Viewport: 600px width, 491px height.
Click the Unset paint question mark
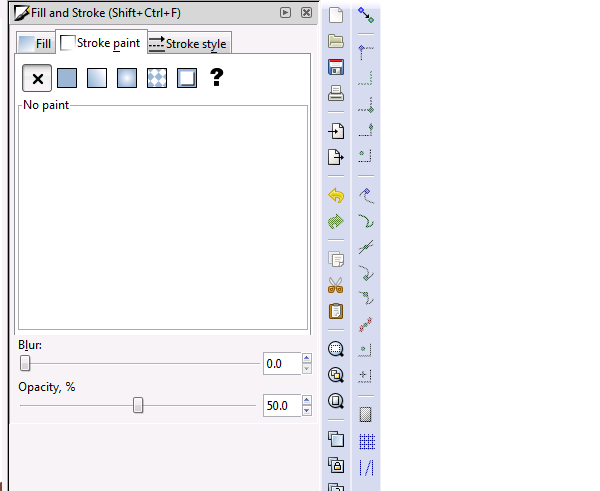tap(215, 78)
